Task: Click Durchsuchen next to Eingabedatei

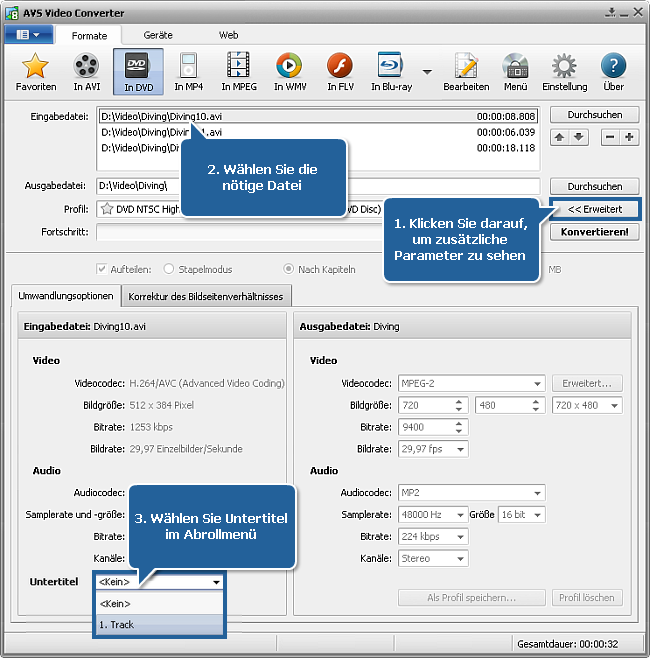Action: 595,115
